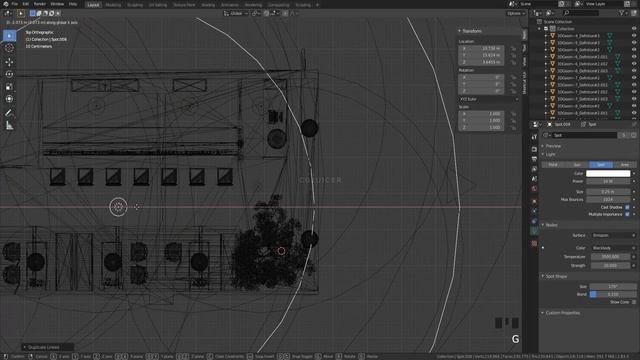
Task: Click the Set selection mode icon
Action: click(x=33, y=13)
